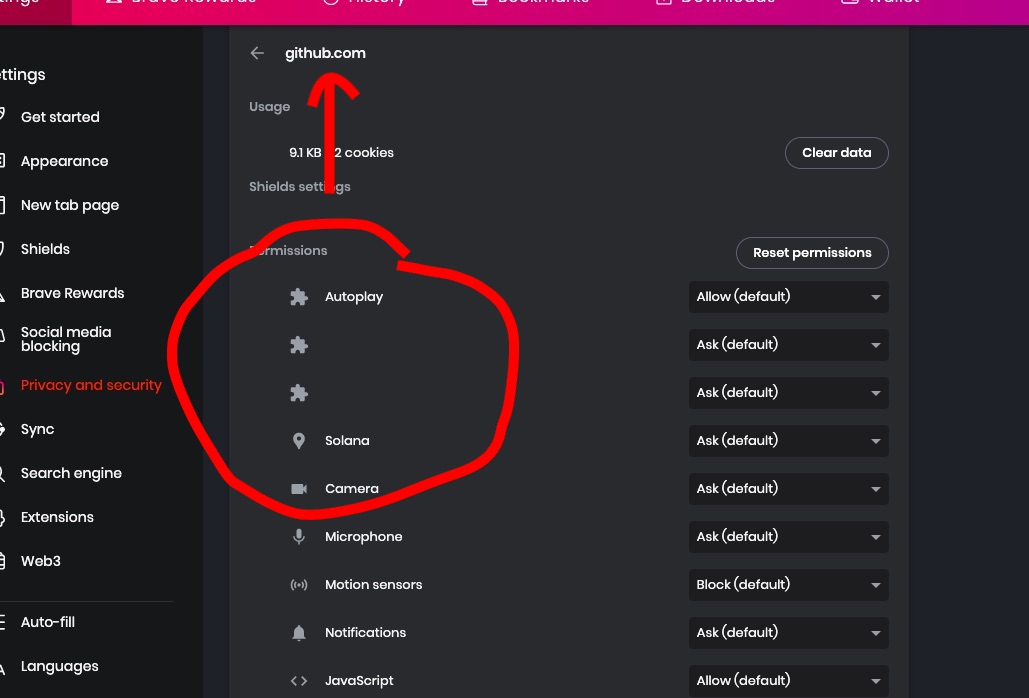Open Auto-fill settings section

(x=48, y=622)
